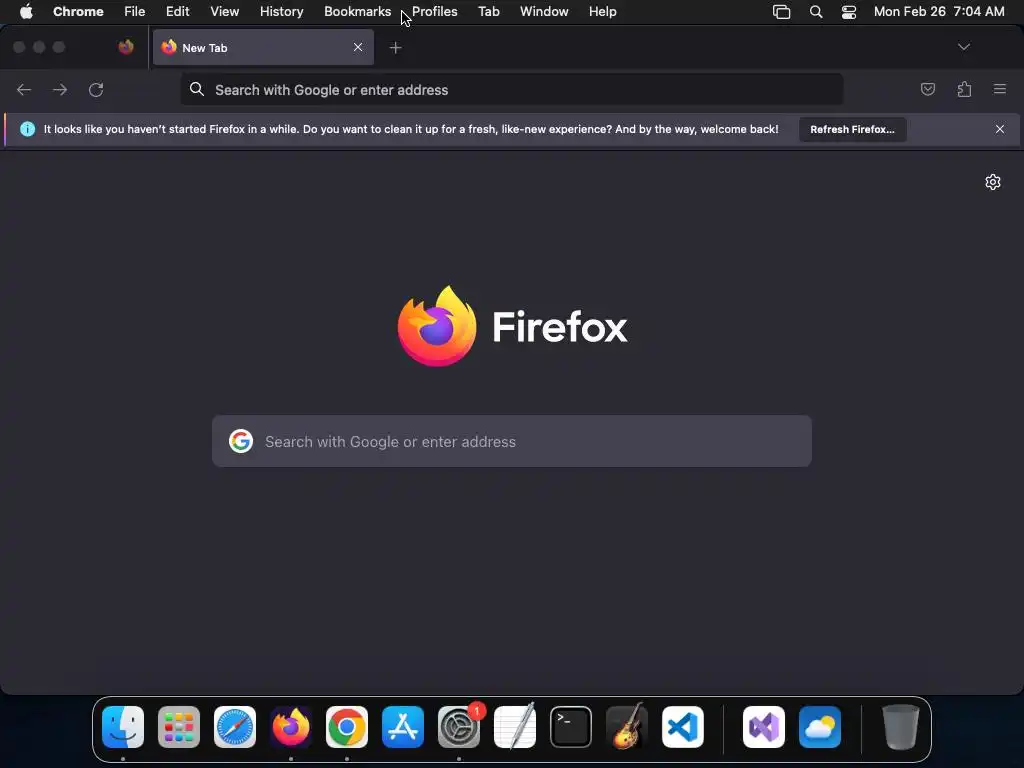
Task: Open Launchpad from the dock
Action: point(179,727)
